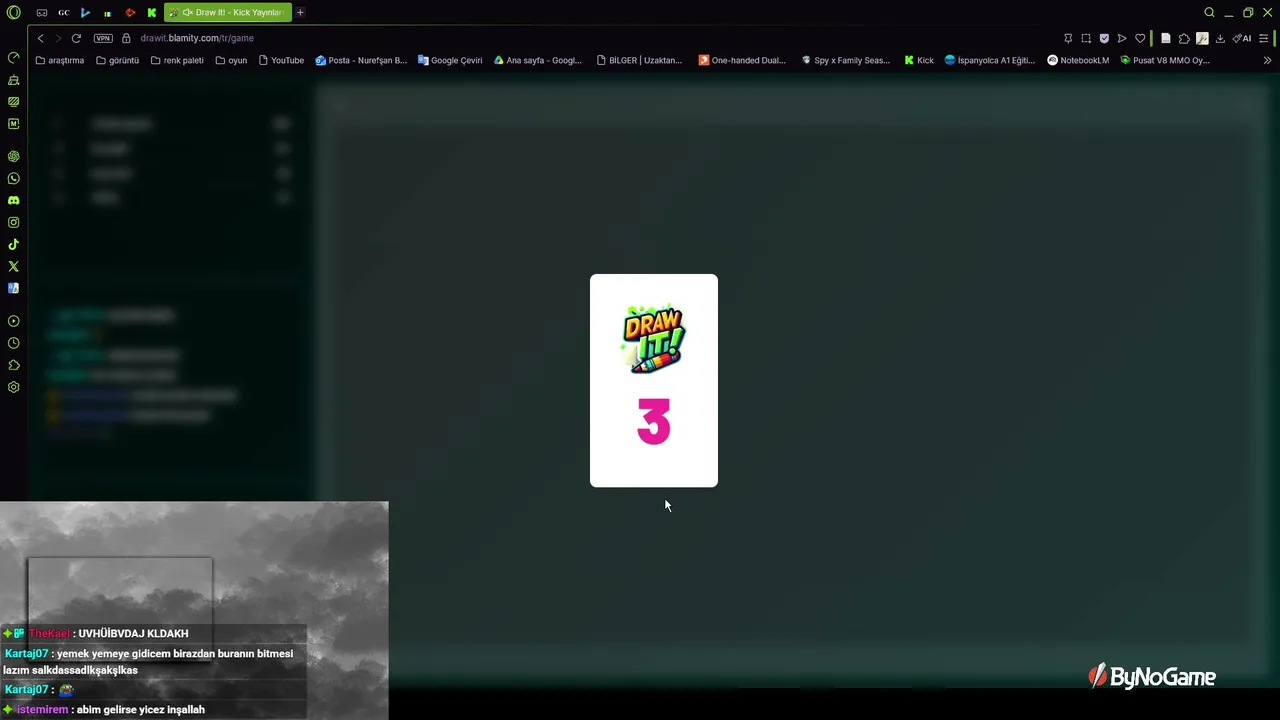The image size is (1280, 720).
Task: Open the İspanyolca A1 Eğitim bookmark
Action: [x=990, y=60]
